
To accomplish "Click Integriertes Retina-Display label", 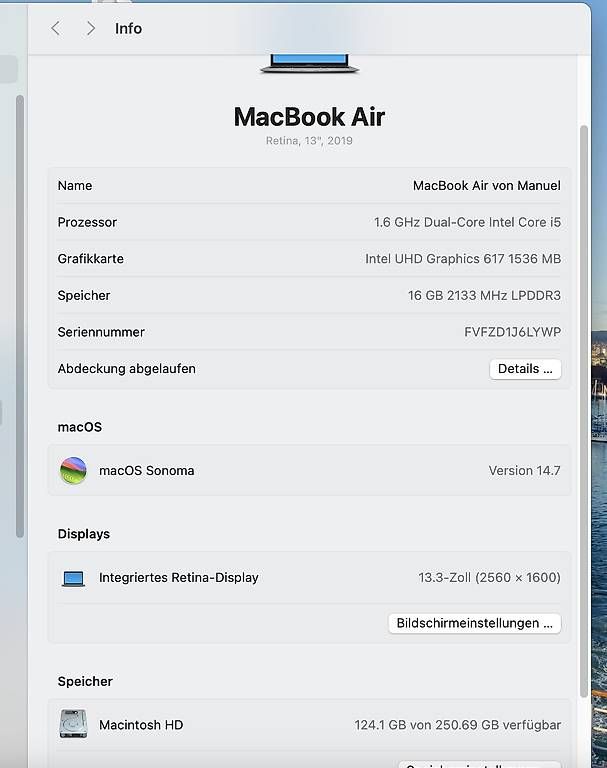I will tap(178, 577).
